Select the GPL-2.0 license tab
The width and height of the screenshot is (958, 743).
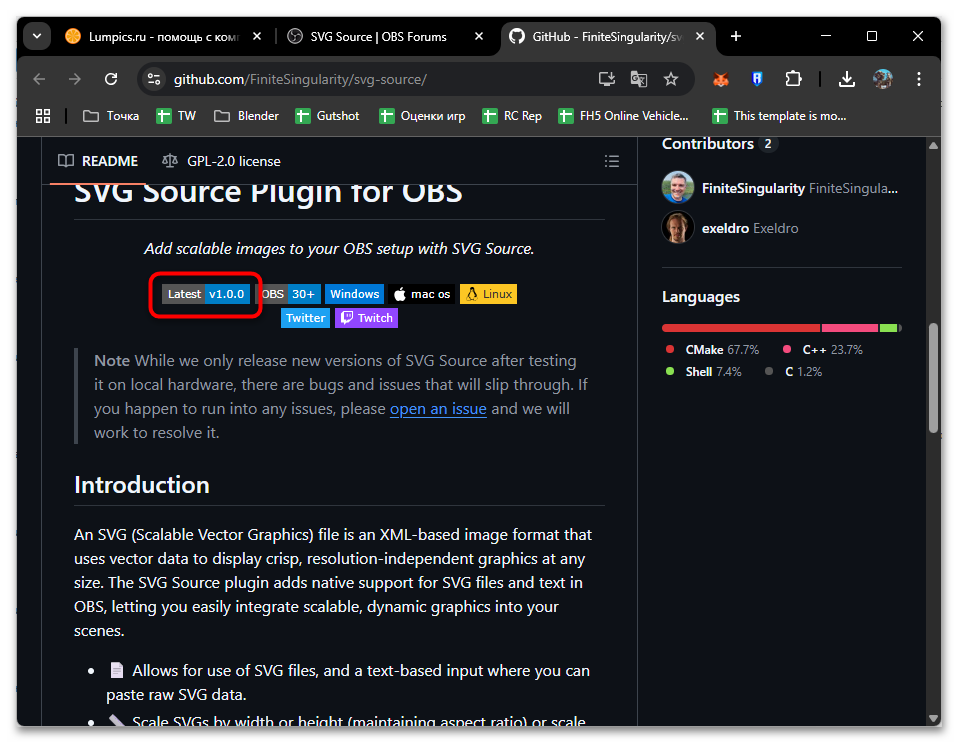(x=221, y=161)
